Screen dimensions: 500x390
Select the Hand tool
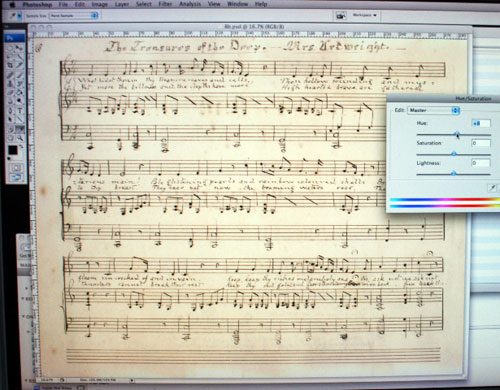pyautogui.click(x=10, y=137)
